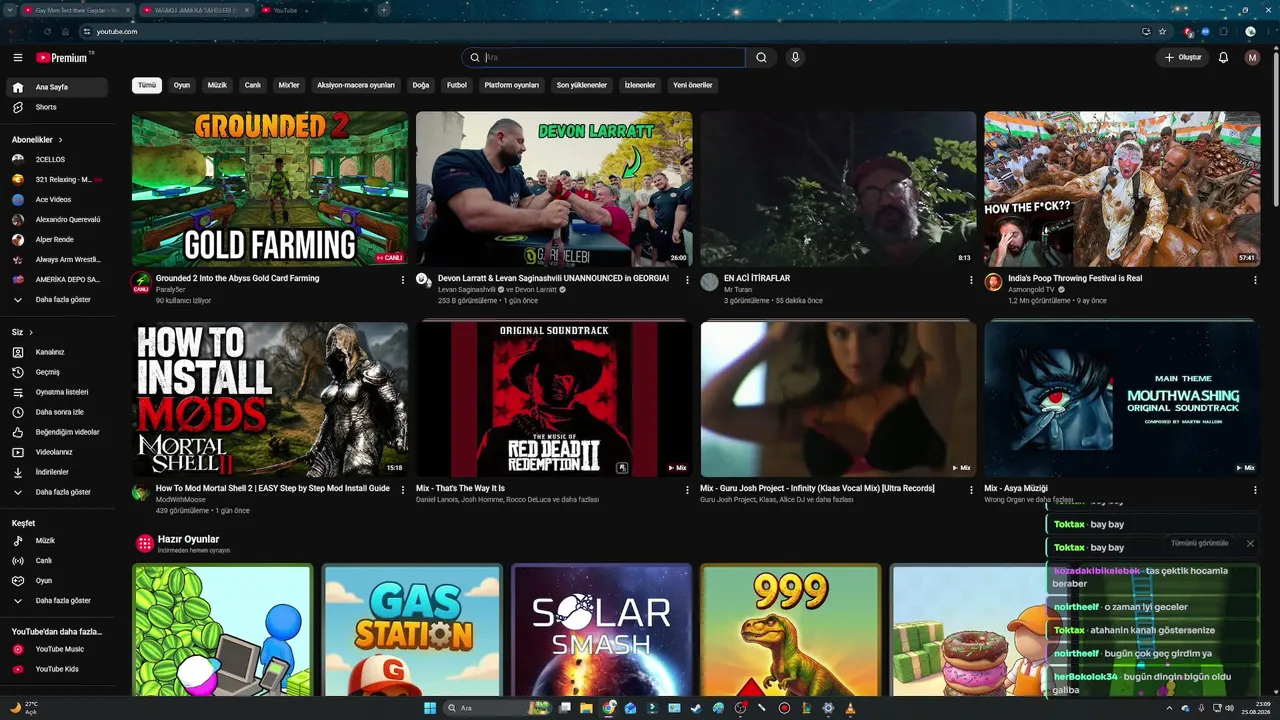1280x720 pixels.
Task: Select the Son yüklenenler chip
Action: [582, 85]
